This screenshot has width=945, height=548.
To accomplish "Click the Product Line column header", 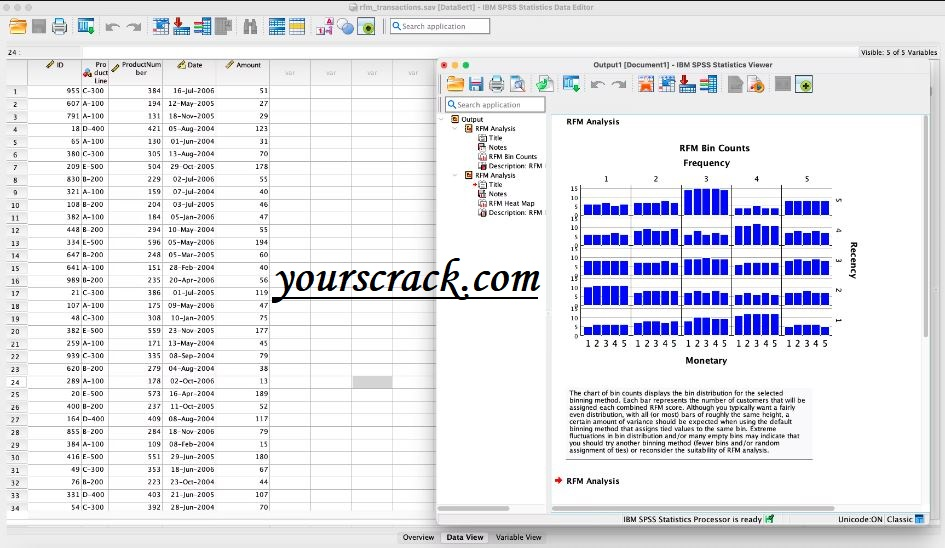I will [95, 72].
